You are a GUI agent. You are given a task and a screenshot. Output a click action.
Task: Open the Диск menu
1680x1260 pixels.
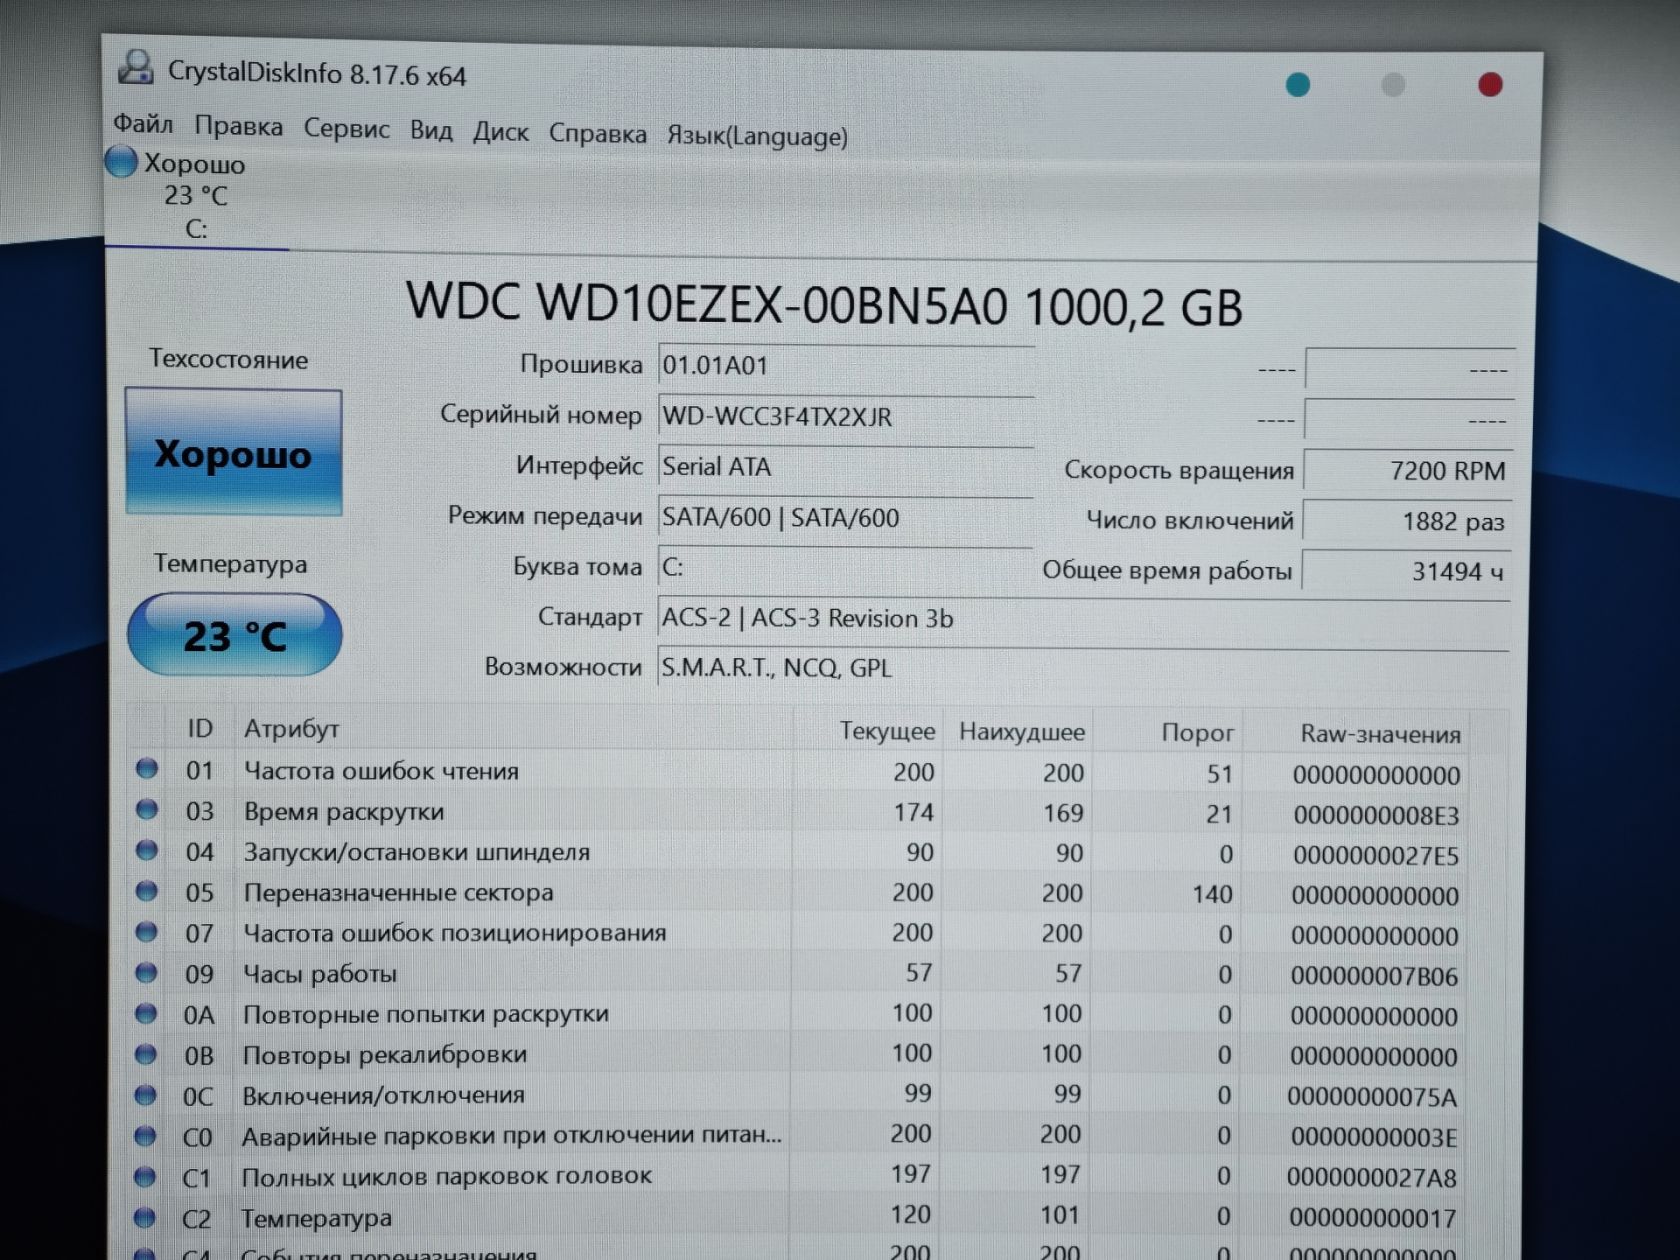click(500, 132)
